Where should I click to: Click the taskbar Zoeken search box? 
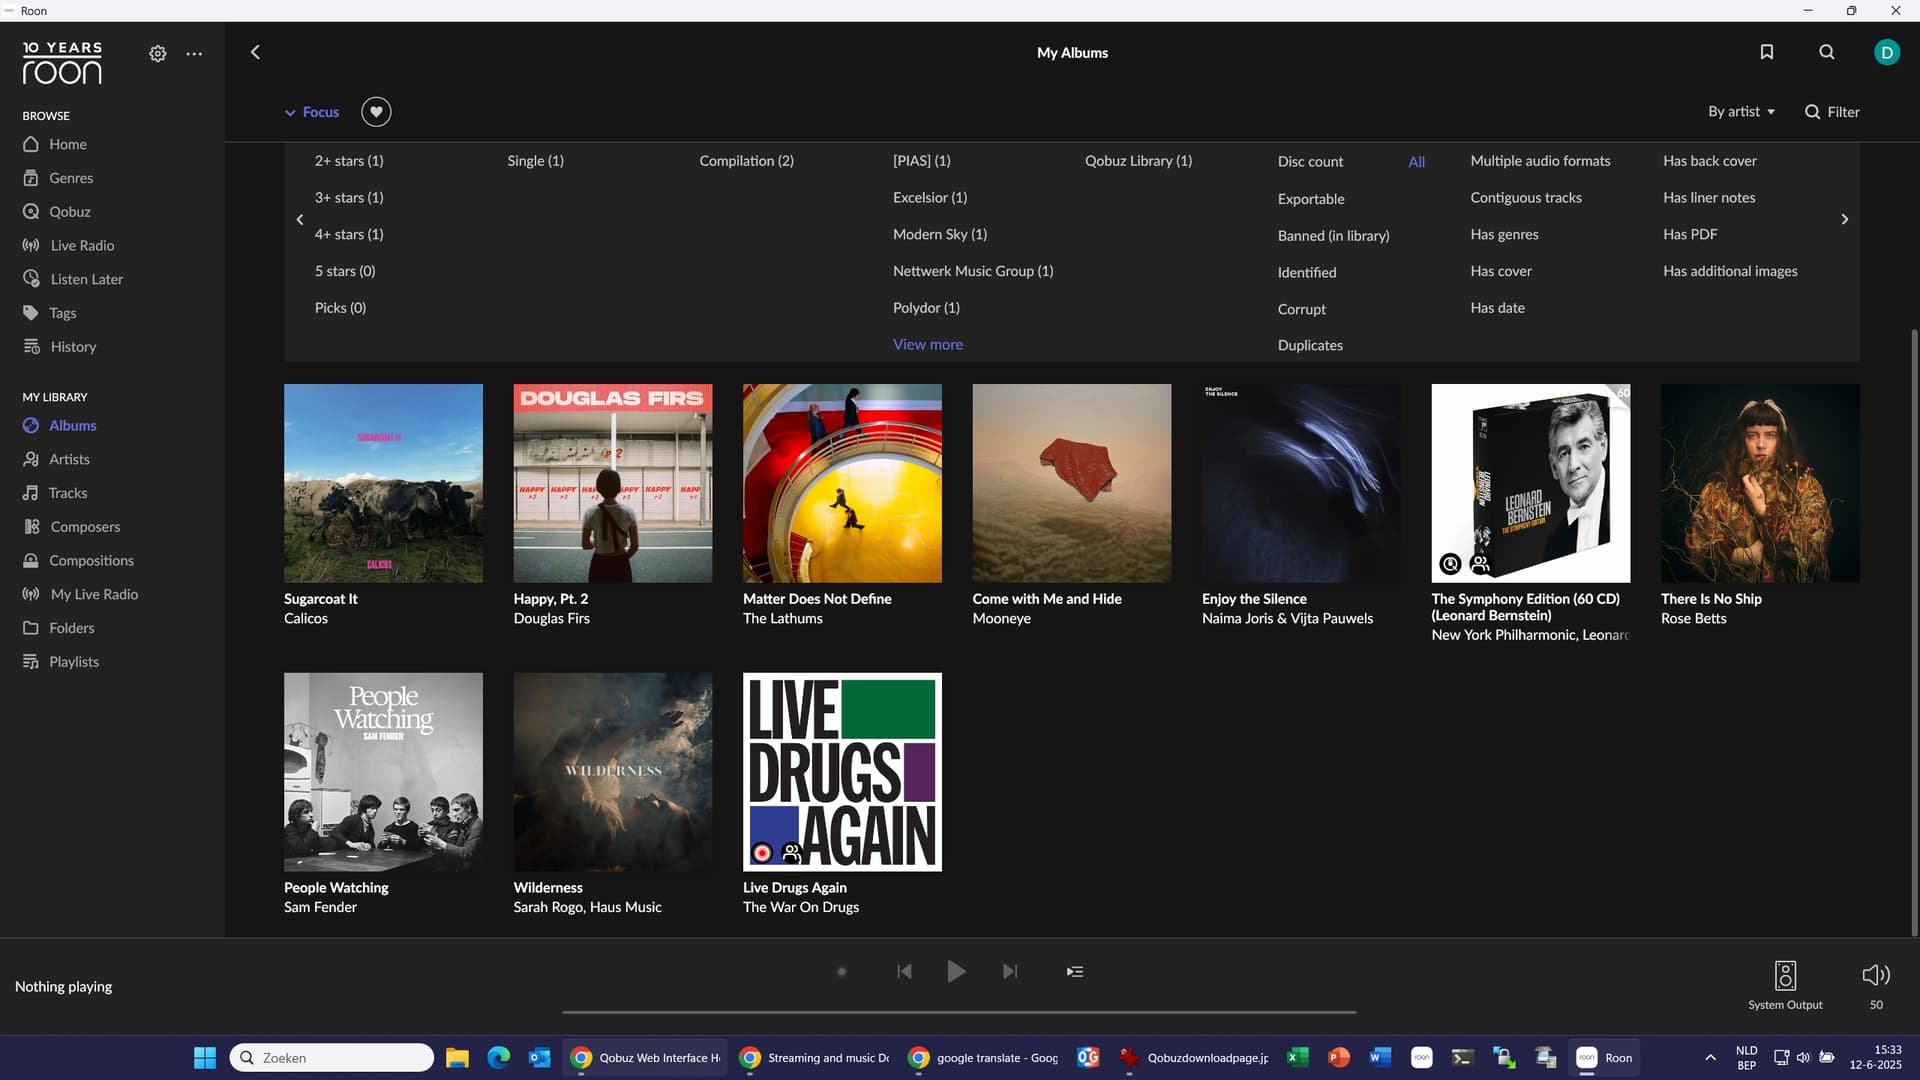332,1058
